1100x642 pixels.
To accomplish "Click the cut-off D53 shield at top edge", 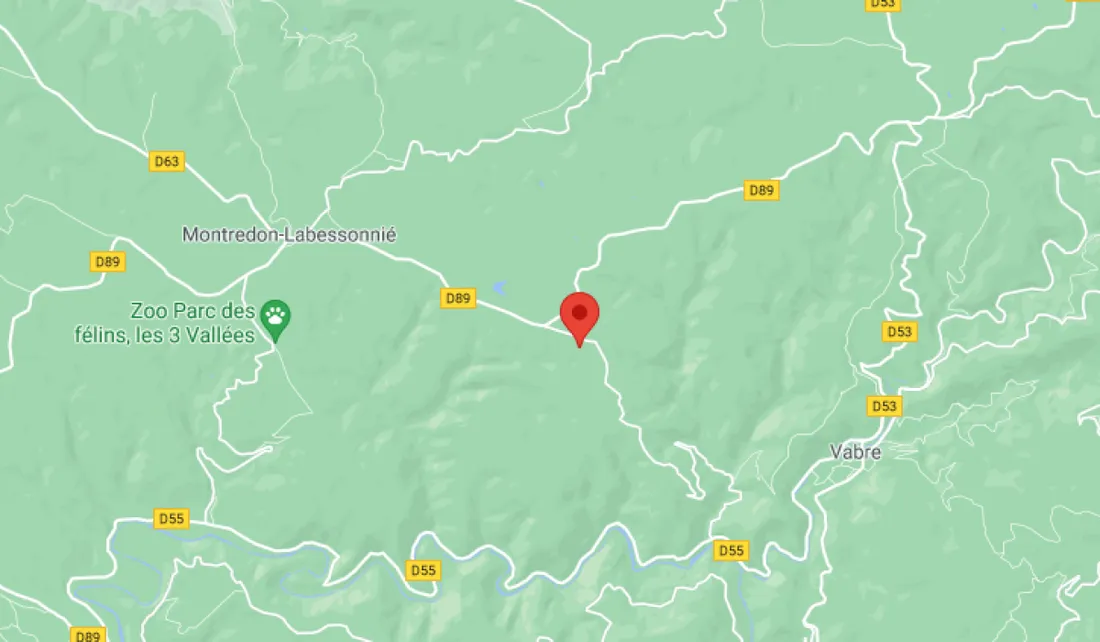I will (883, 4).
